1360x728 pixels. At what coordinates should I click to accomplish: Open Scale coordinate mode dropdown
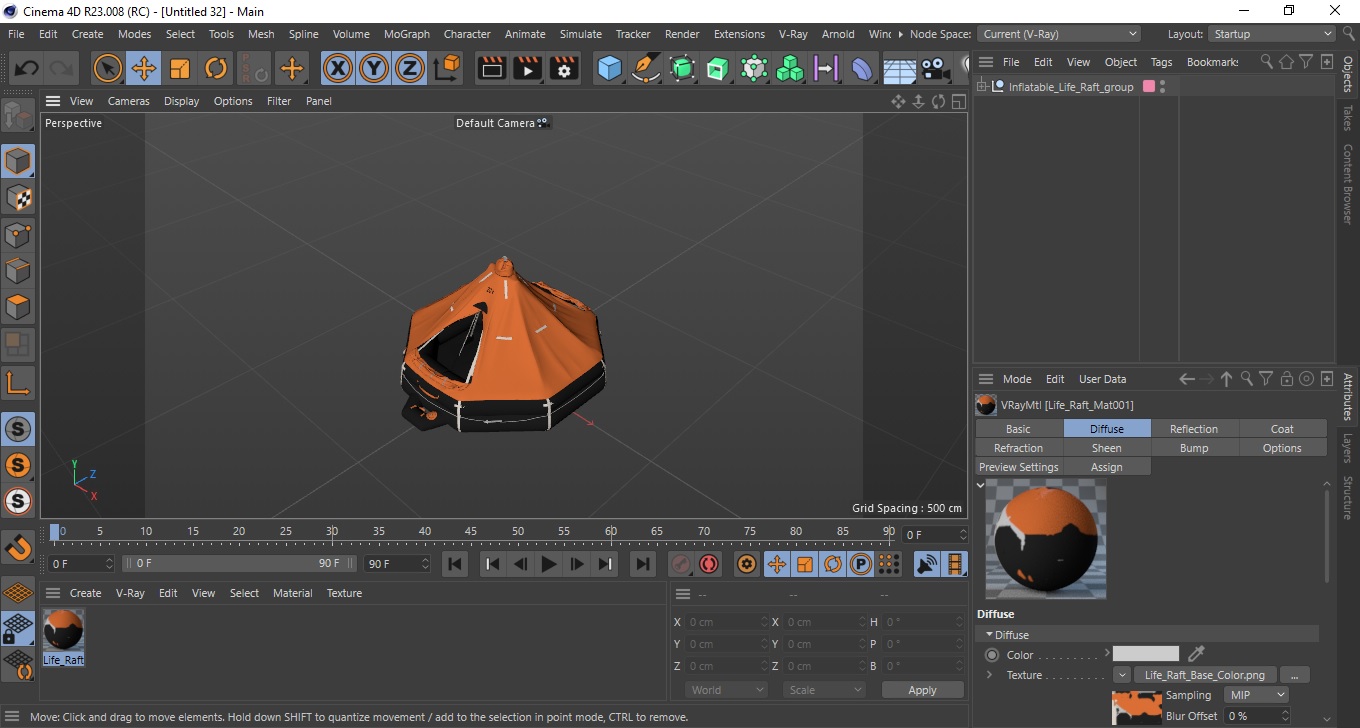[824, 690]
